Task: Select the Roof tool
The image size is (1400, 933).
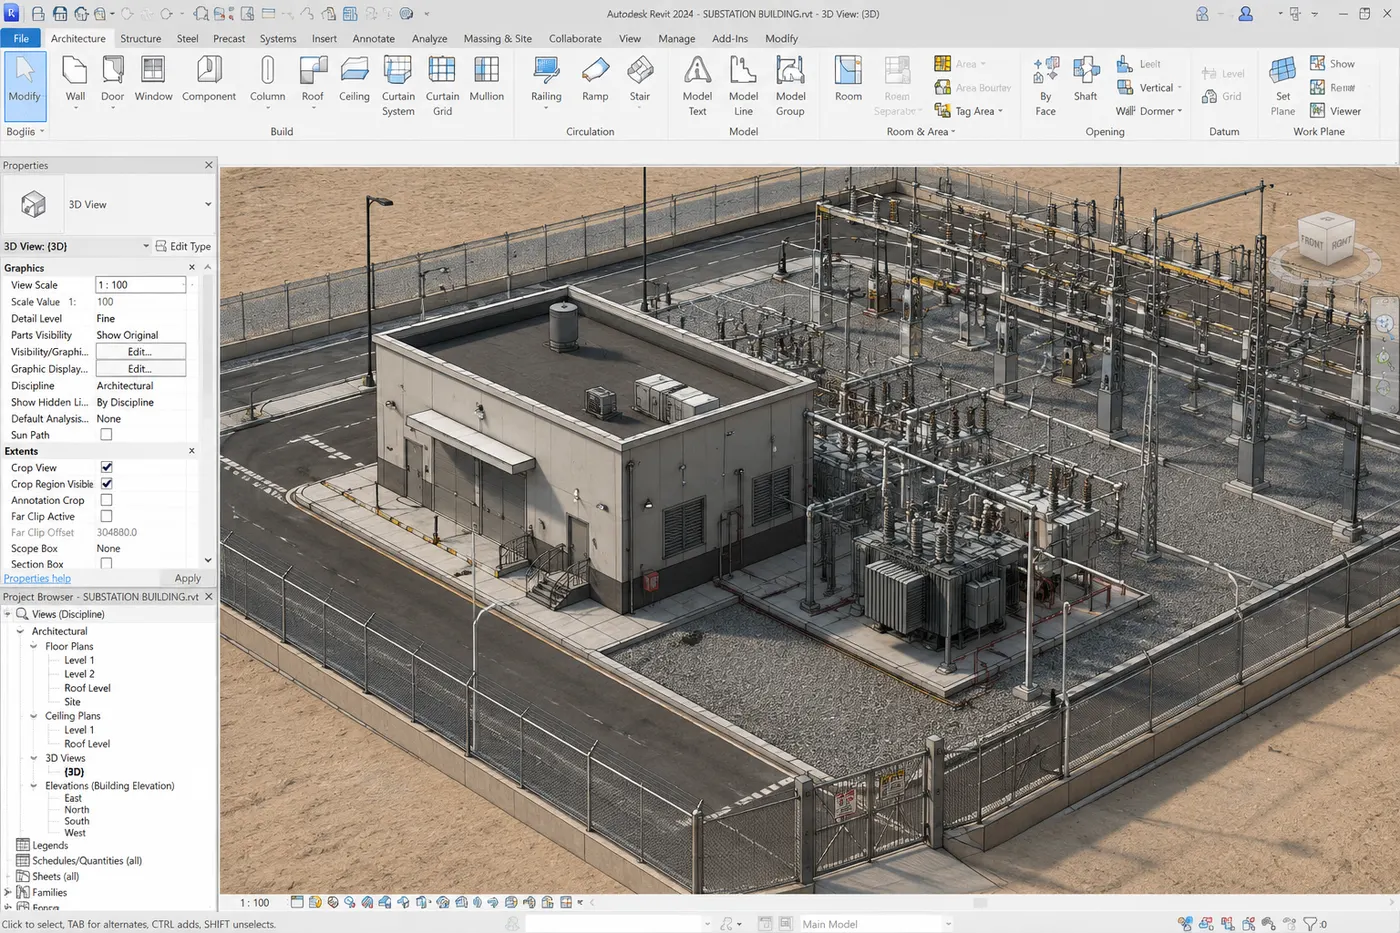Action: point(313,80)
